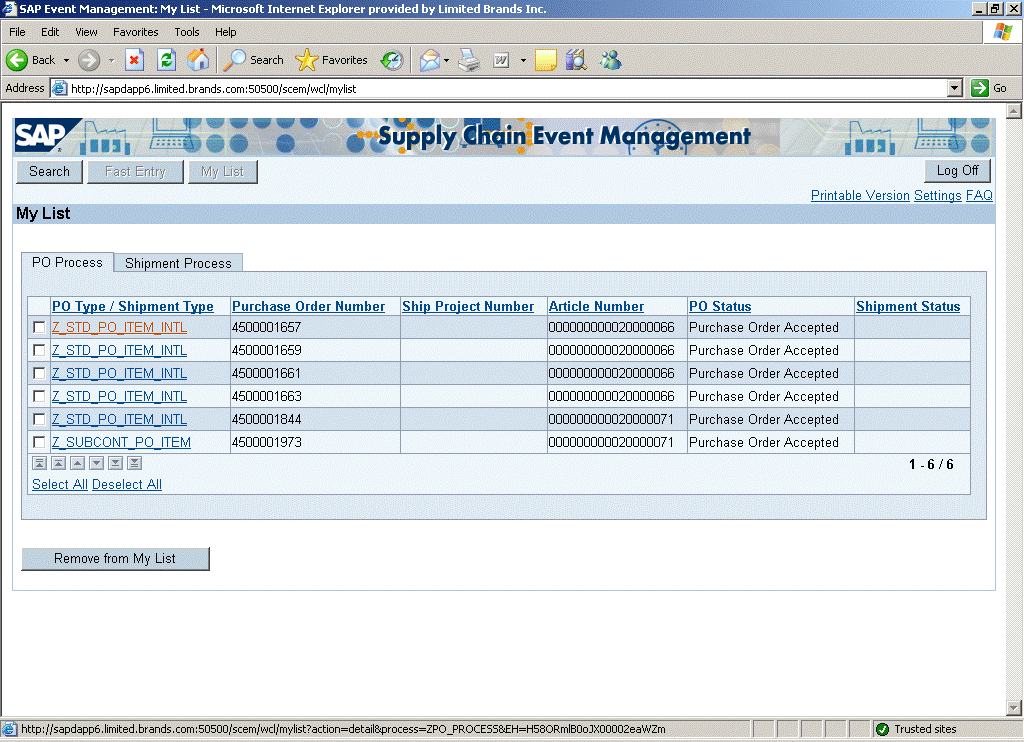Image resolution: width=1024 pixels, height=742 pixels.
Task: Click the page icon in address bar
Action: 59,88
